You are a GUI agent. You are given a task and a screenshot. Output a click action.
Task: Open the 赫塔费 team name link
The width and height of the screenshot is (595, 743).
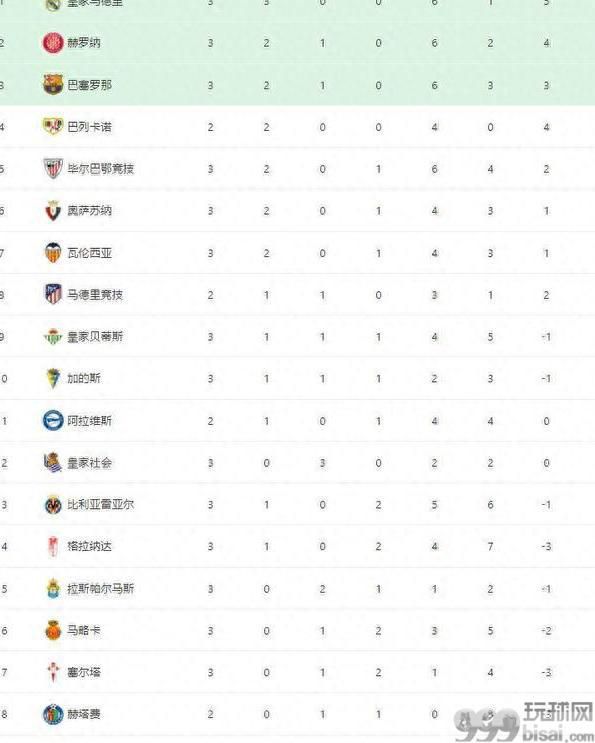point(84,714)
